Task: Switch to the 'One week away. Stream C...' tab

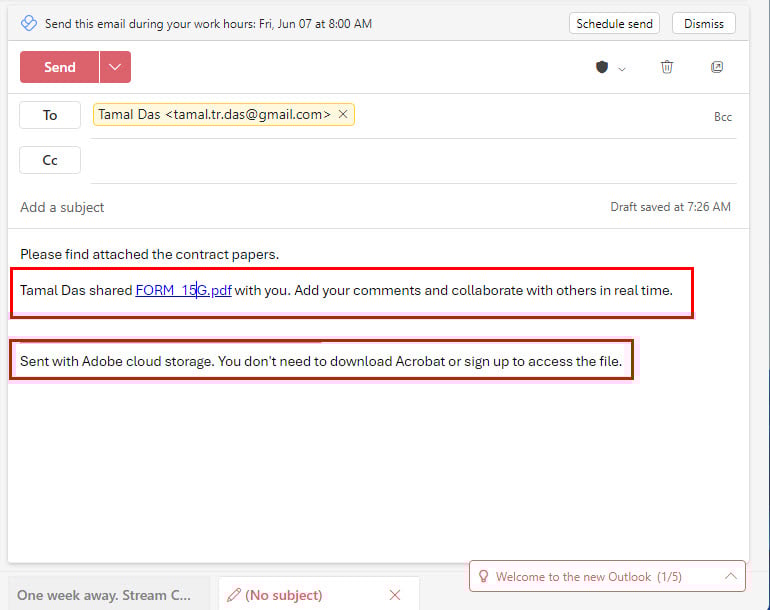Action: [x=109, y=595]
